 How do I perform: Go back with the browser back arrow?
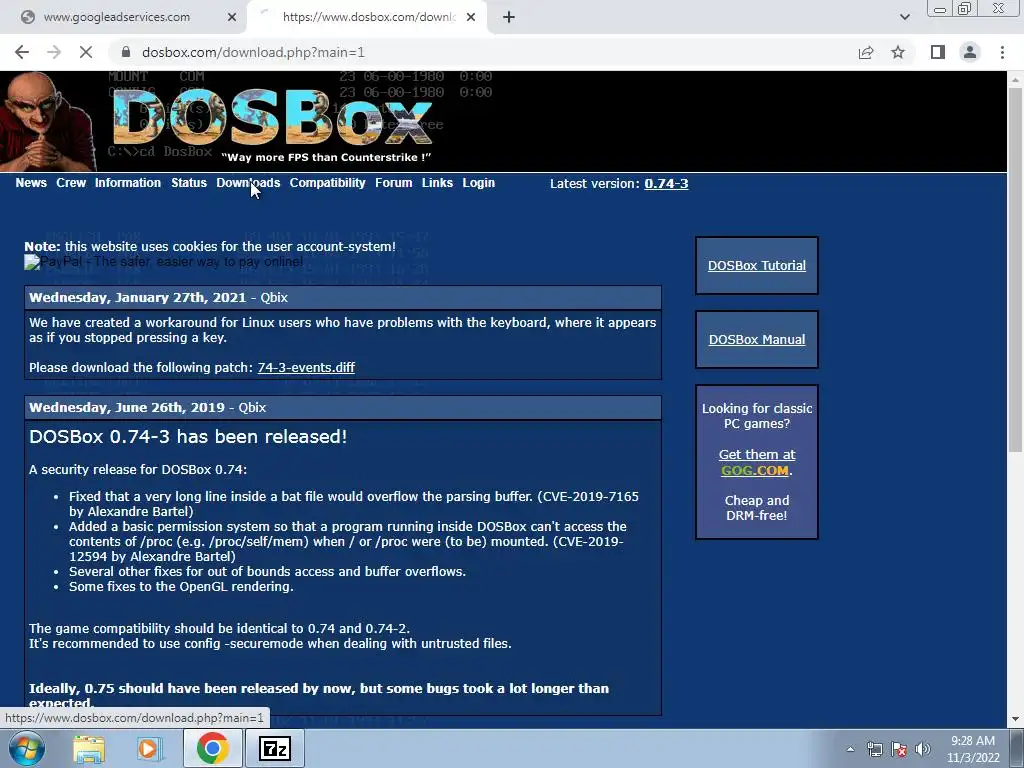pyautogui.click(x=22, y=52)
